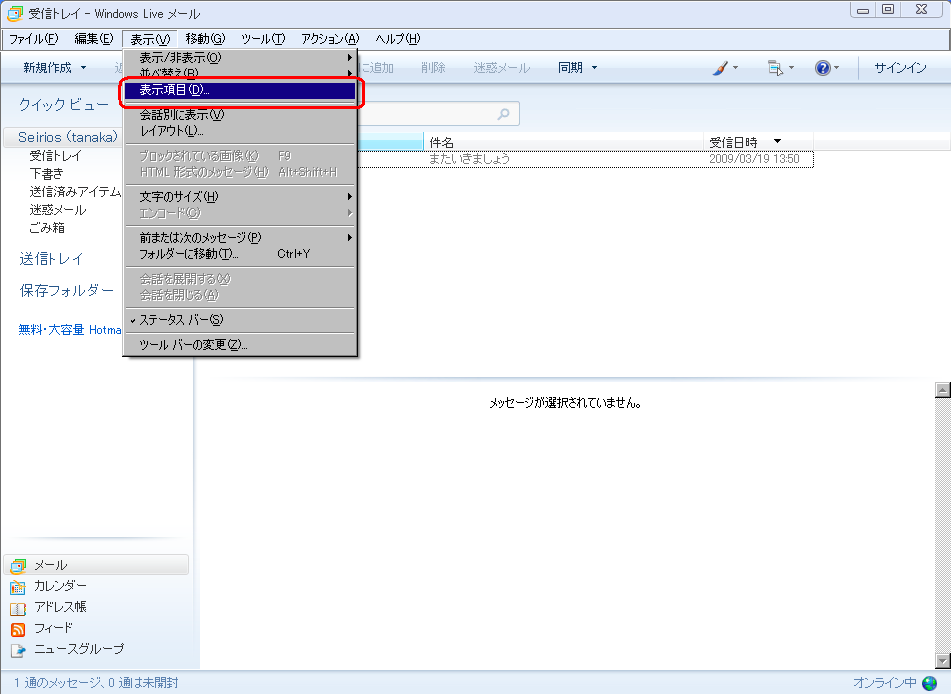951x694 pixels.
Task: Select the Feeds RSS icon
Action: (x=18, y=628)
